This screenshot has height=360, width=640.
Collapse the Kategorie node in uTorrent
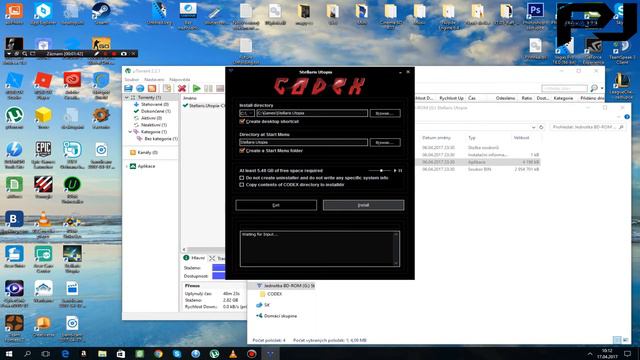[x=130, y=132]
